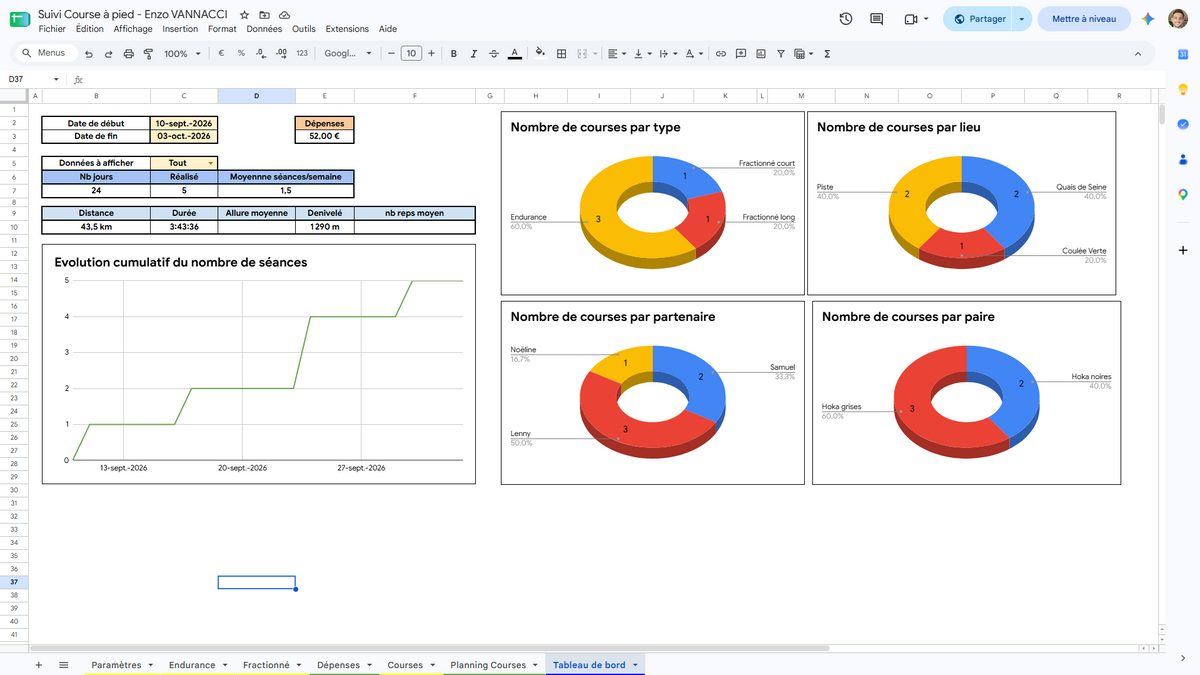Screen dimensions: 1200x675
Task: Open version history clock icon
Action: tap(846, 19)
